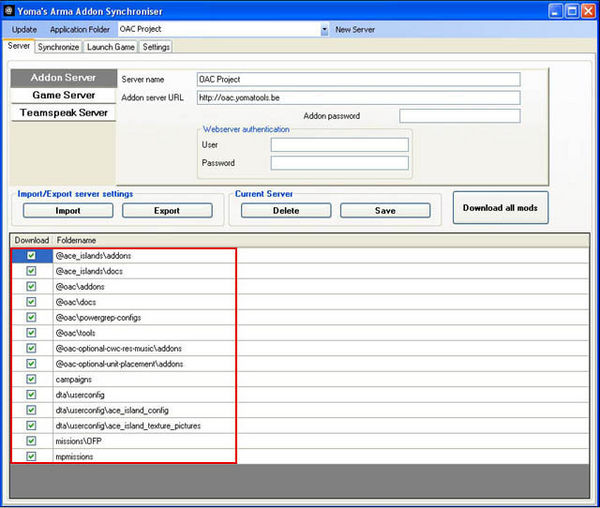Viewport: 600px width, 508px height.
Task: Delete the current server
Action: (x=286, y=211)
